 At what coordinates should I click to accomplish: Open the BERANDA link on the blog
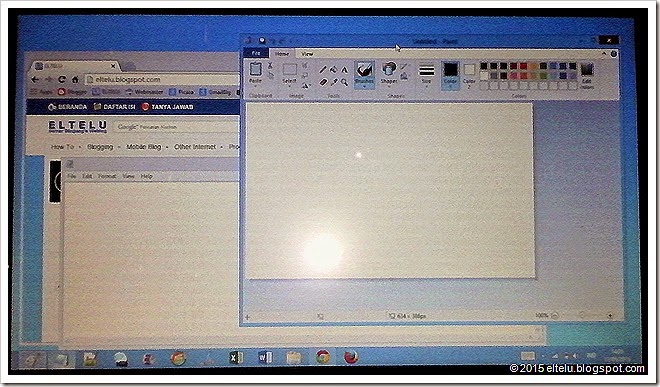(x=67, y=107)
